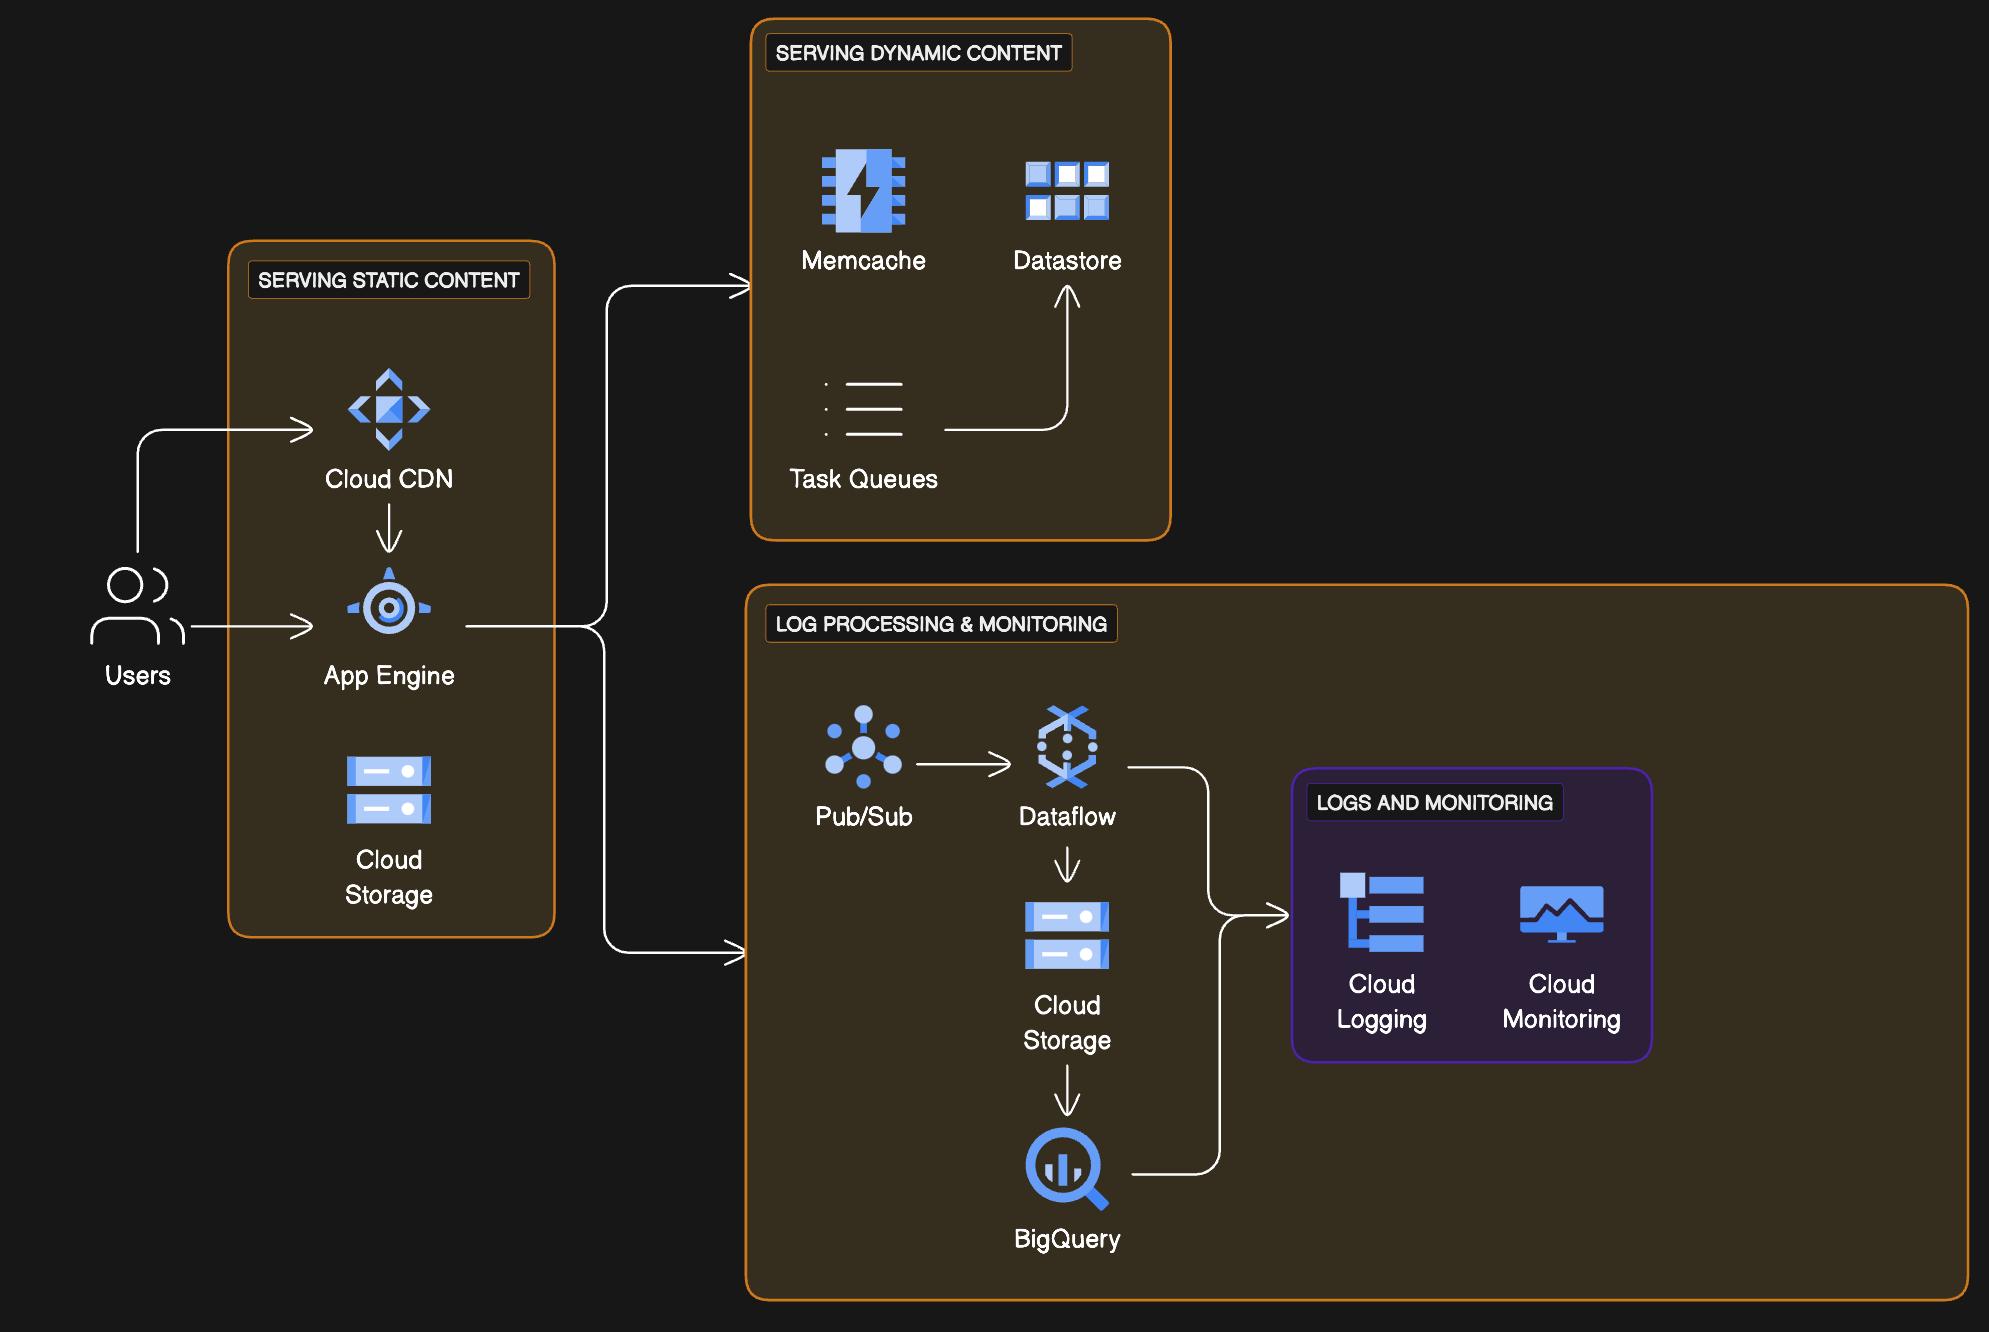Select the Users icon
Screen dimensions: 1989x1332
coord(138,605)
